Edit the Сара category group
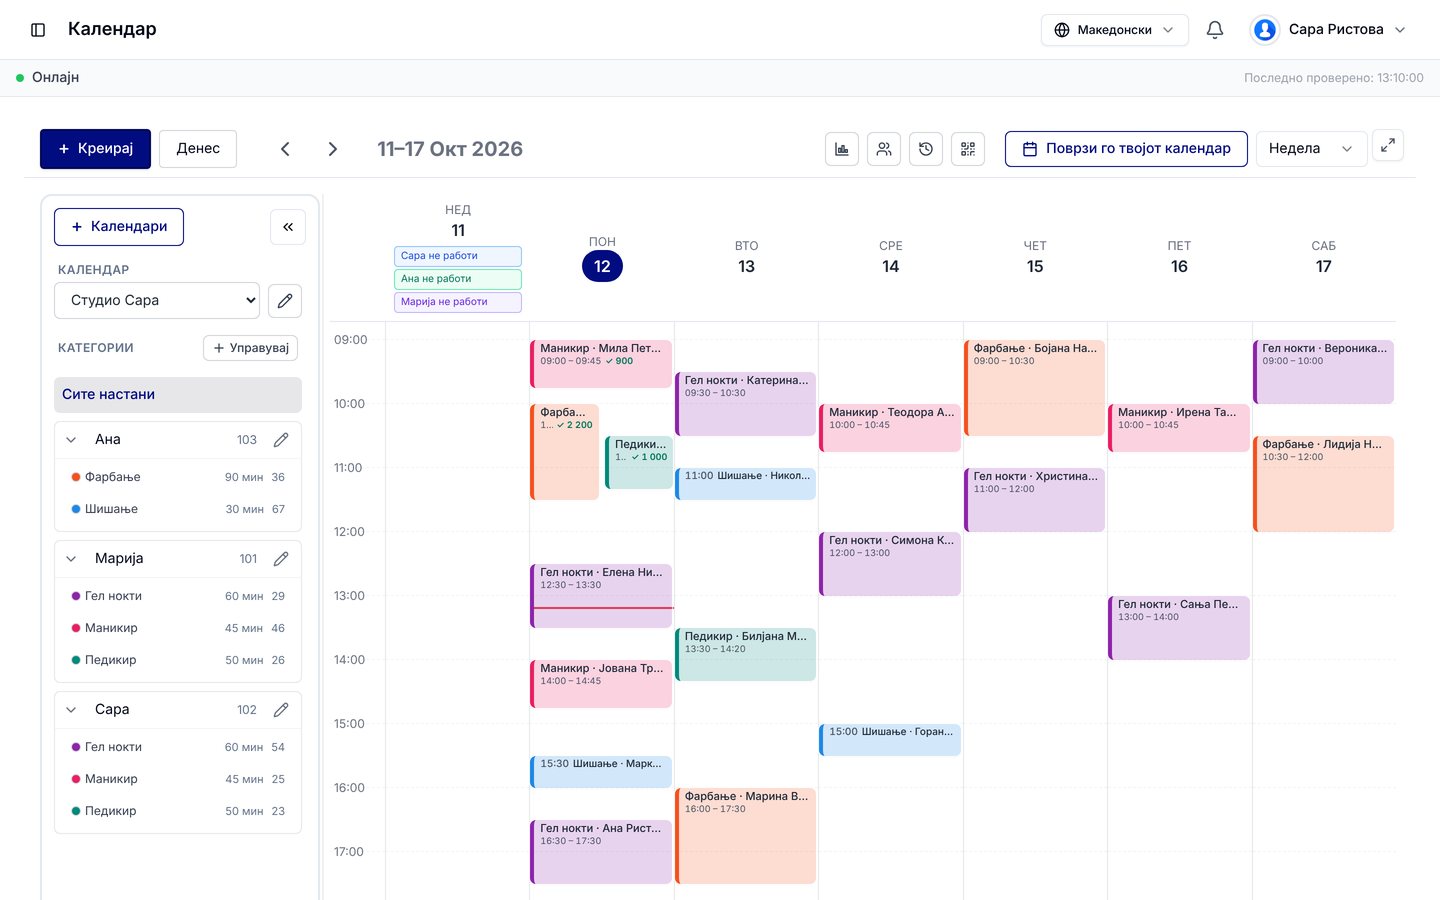 pos(281,710)
